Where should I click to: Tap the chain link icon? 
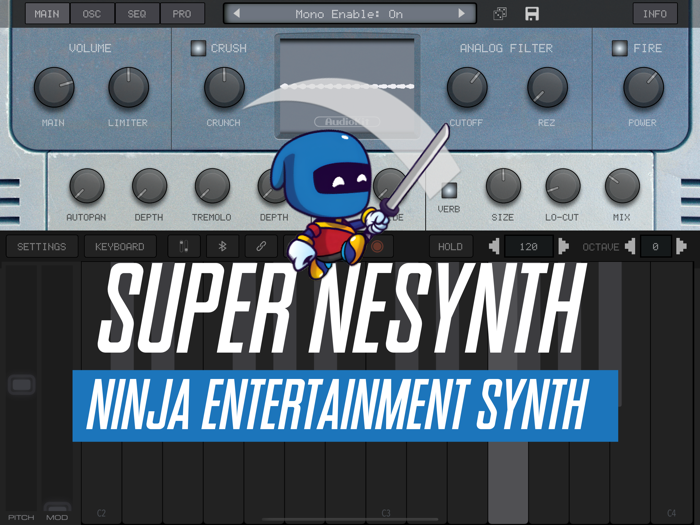click(261, 246)
